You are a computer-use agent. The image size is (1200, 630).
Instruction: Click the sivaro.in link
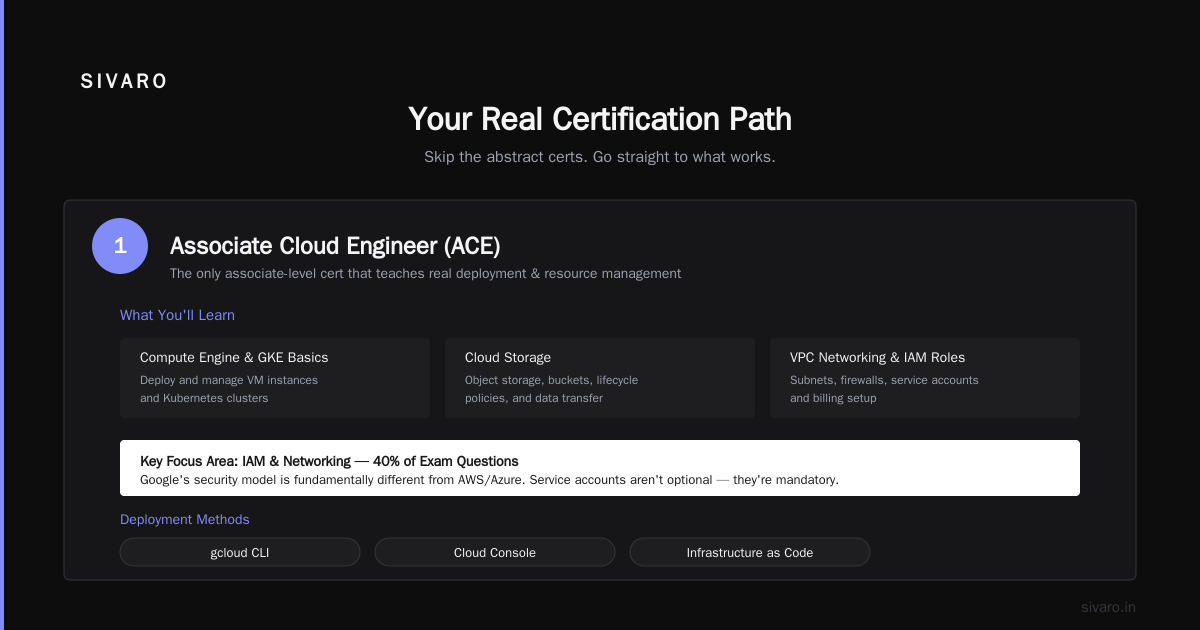click(x=1108, y=607)
